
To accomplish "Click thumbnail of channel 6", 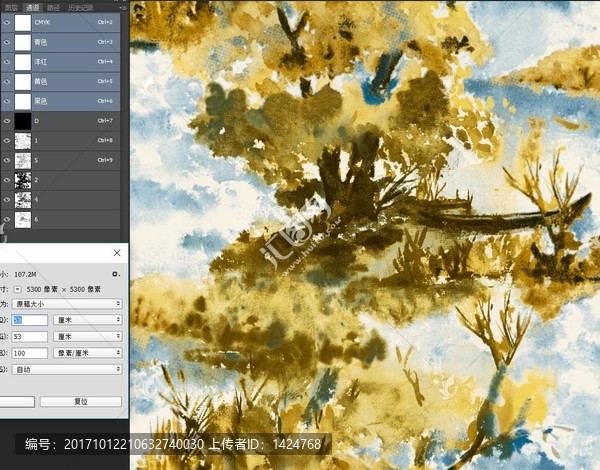I will 23,220.
